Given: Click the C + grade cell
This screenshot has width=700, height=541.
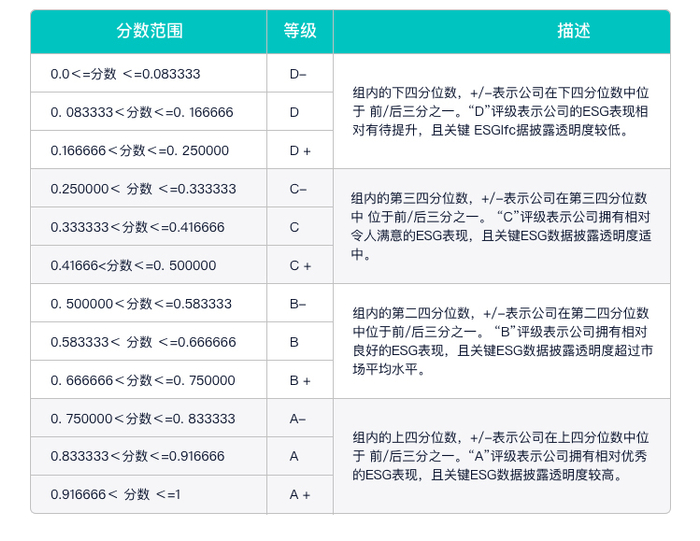Looking at the screenshot, I should click(x=300, y=265).
